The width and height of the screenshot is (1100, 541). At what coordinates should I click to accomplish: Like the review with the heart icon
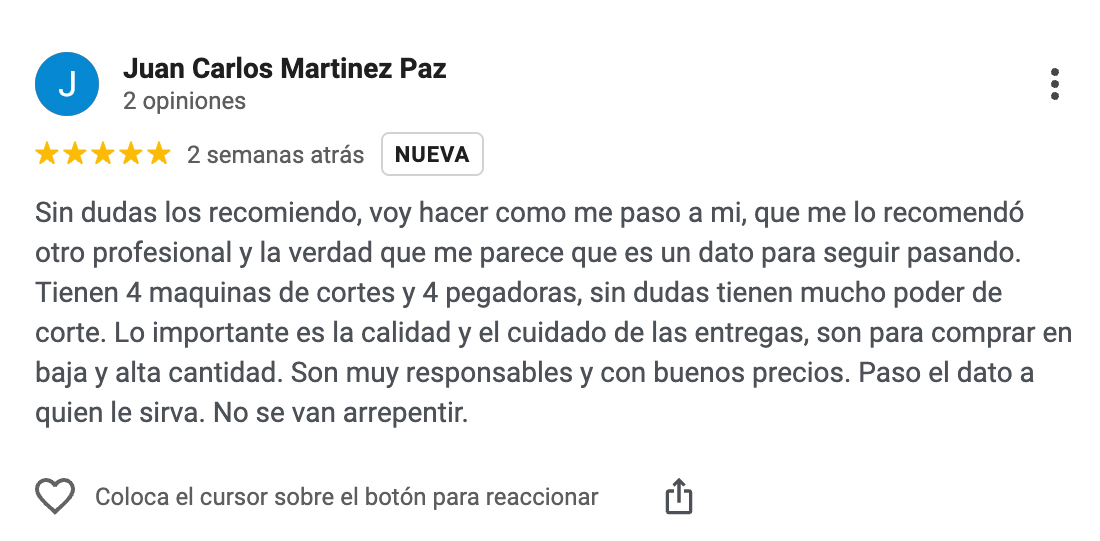point(55,496)
